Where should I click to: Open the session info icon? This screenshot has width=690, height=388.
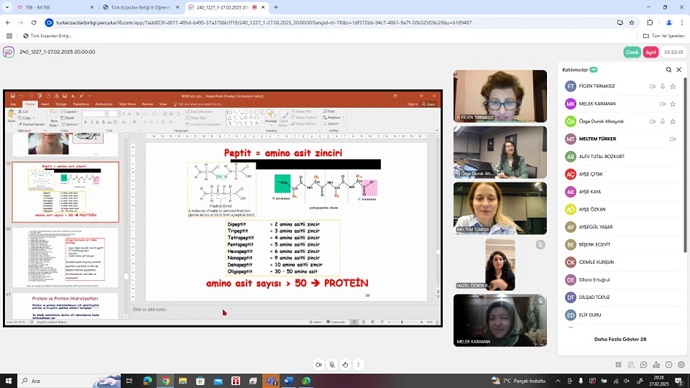click(x=669, y=365)
